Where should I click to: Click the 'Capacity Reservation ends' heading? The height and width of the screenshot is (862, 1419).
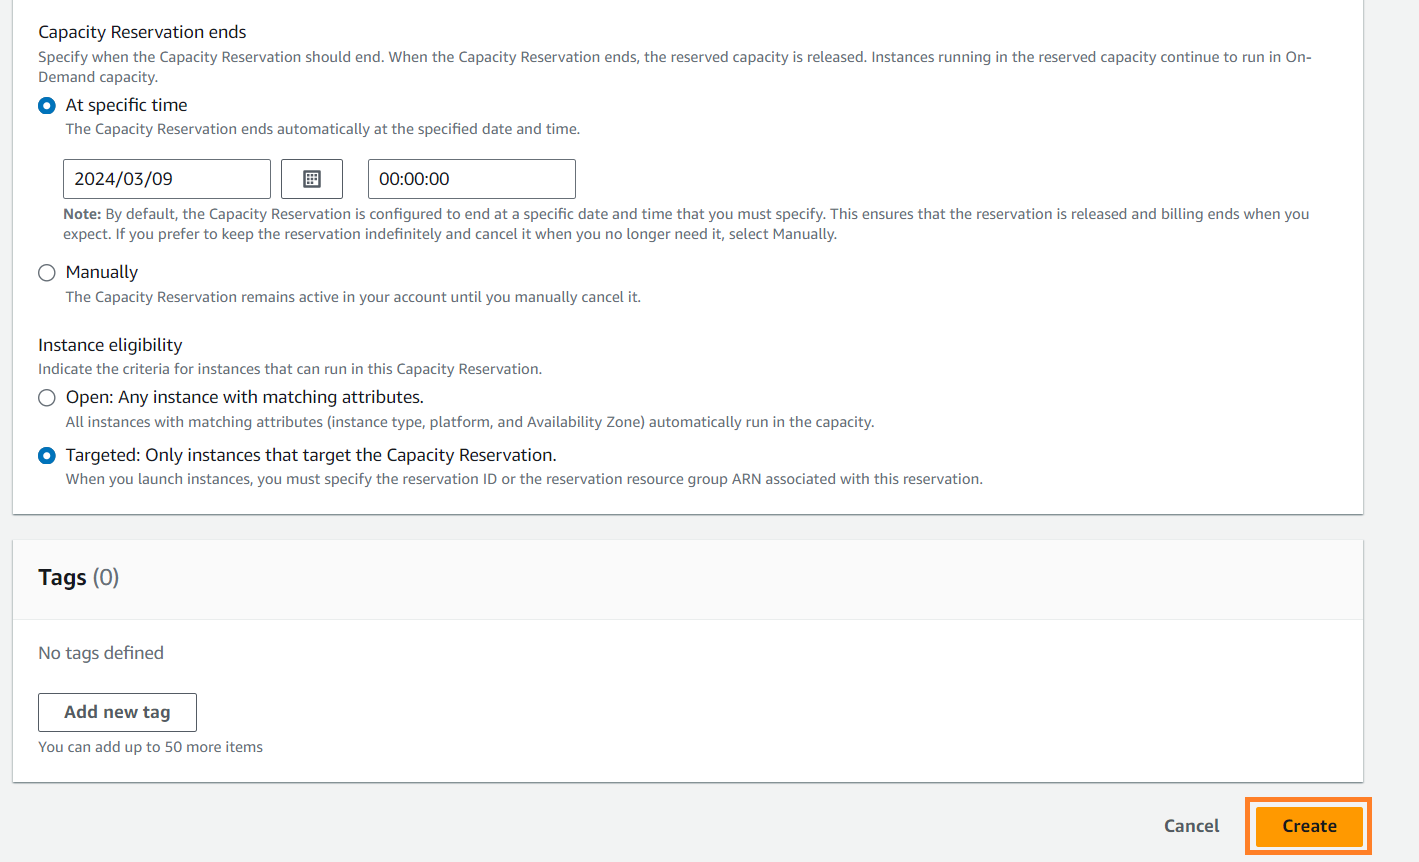[x=142, y=32]
